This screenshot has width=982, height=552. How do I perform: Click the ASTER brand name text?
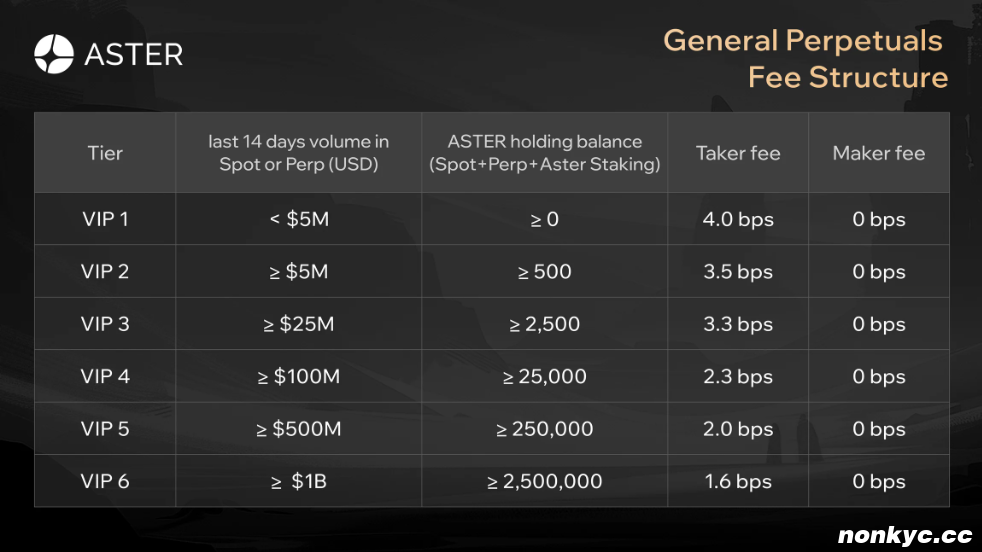(x=134, y=55)
